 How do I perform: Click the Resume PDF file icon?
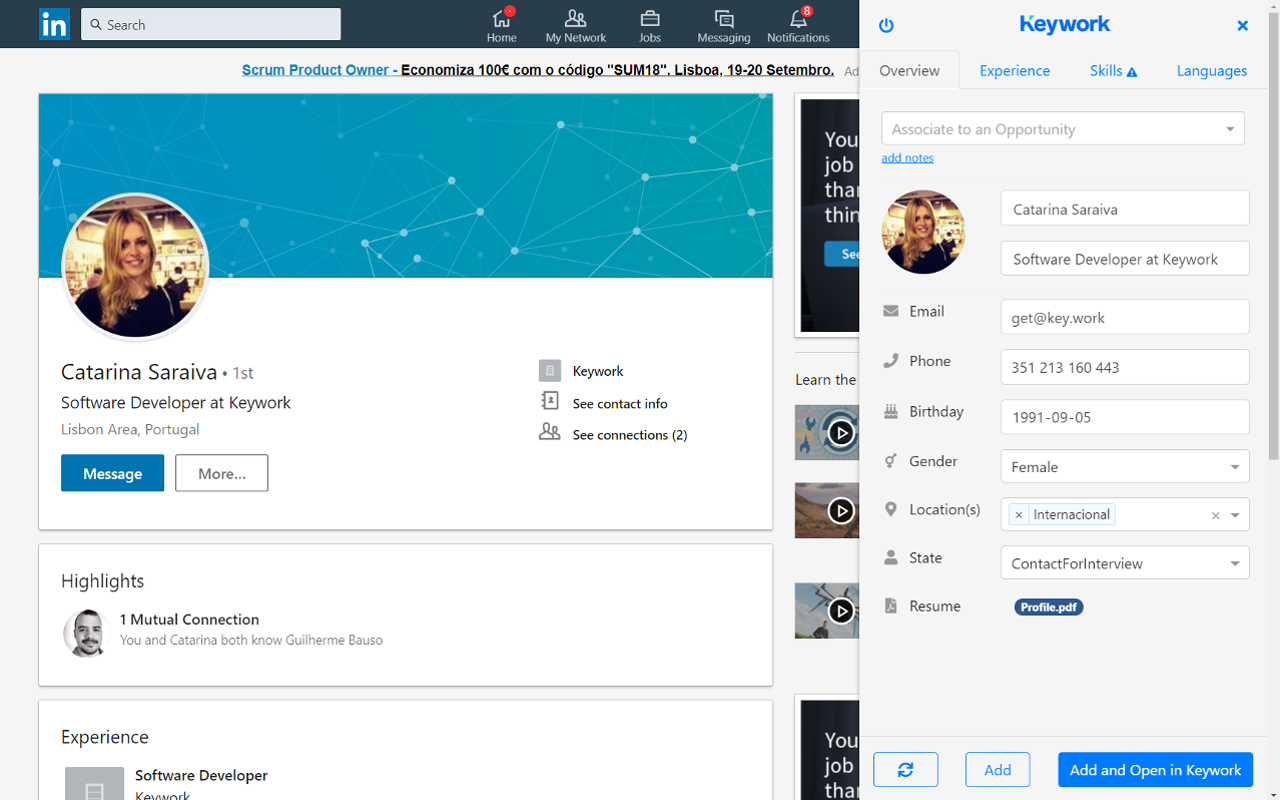pos(890,606)
